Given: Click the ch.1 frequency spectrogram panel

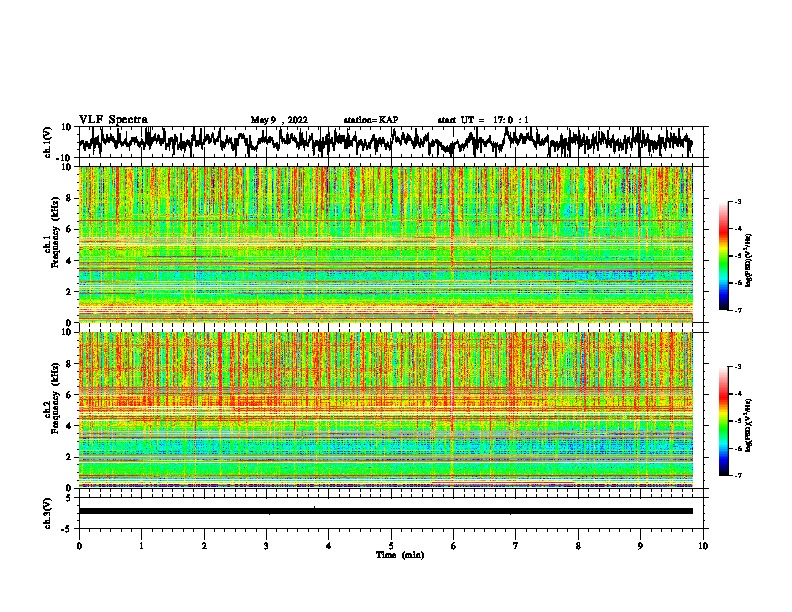Looking at the screenshot, I should 386,244.
